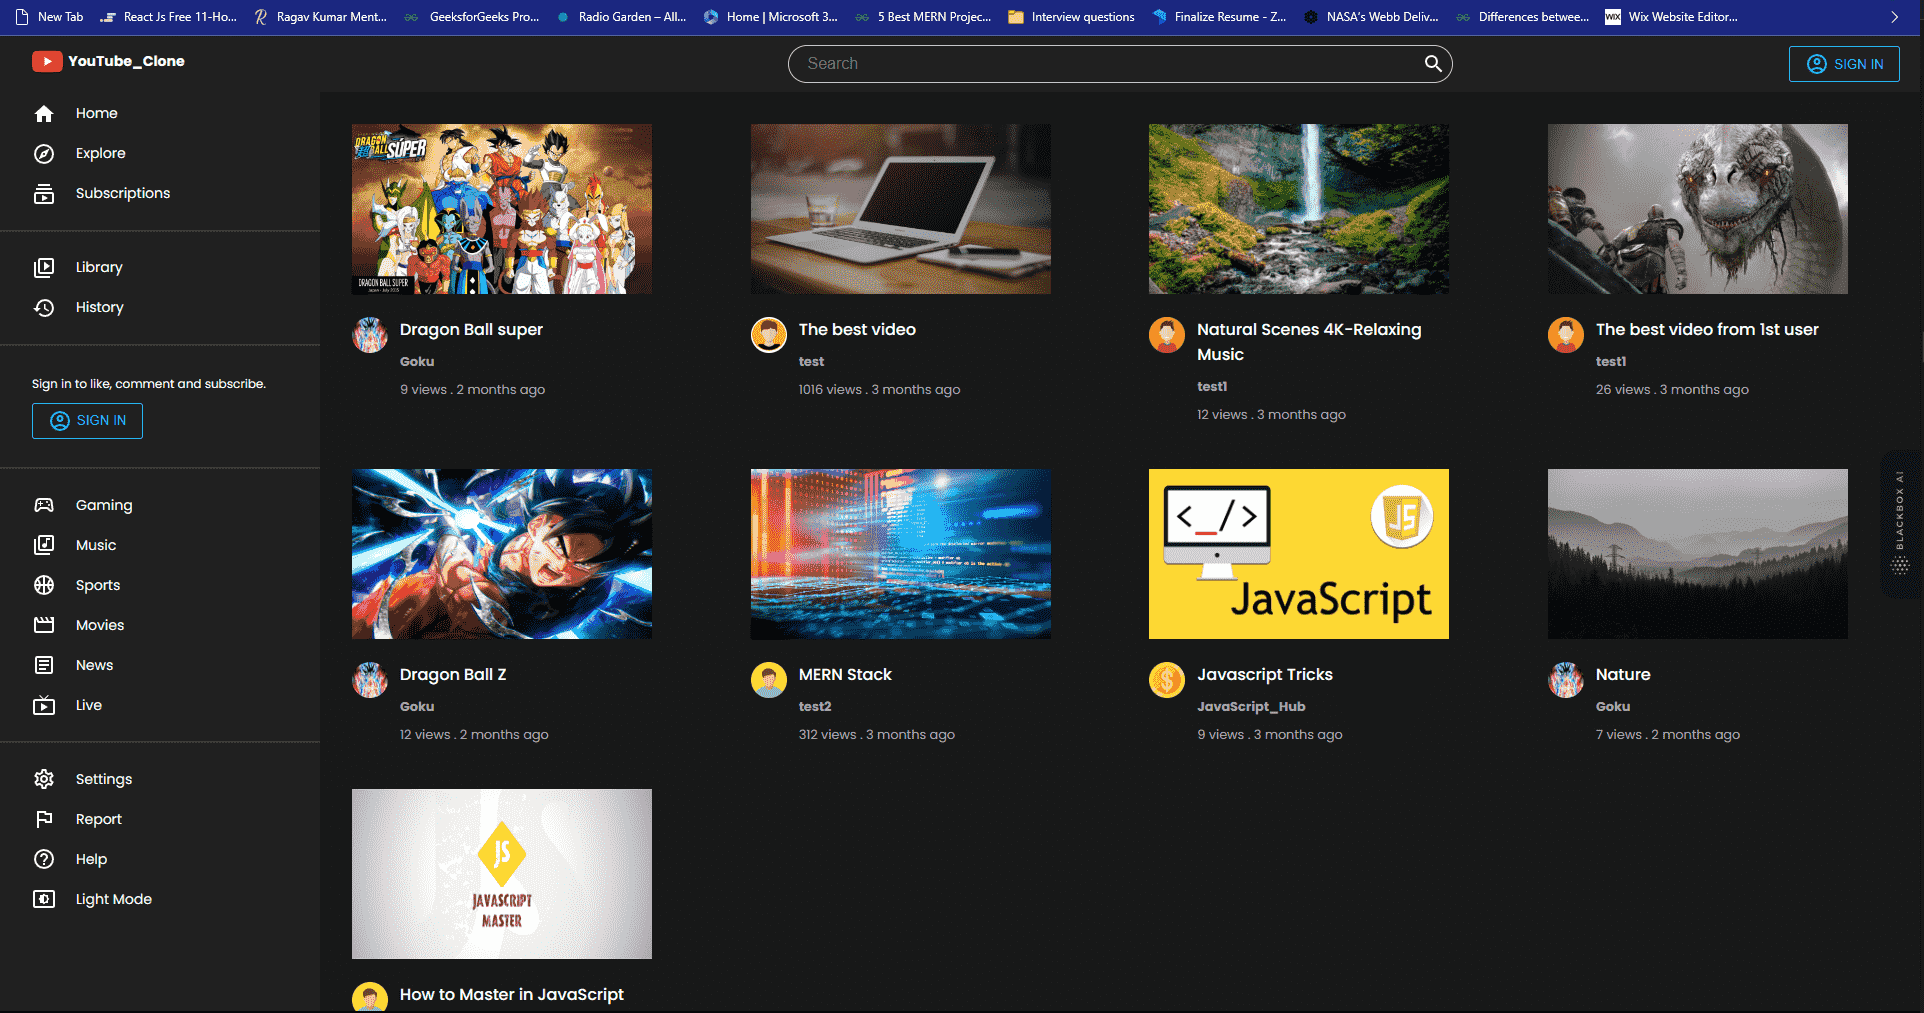The height and width of the screenshot is (1013, 1924).
Task: Expand the bookmarks overflow chevron
Action: (1894, 17)
